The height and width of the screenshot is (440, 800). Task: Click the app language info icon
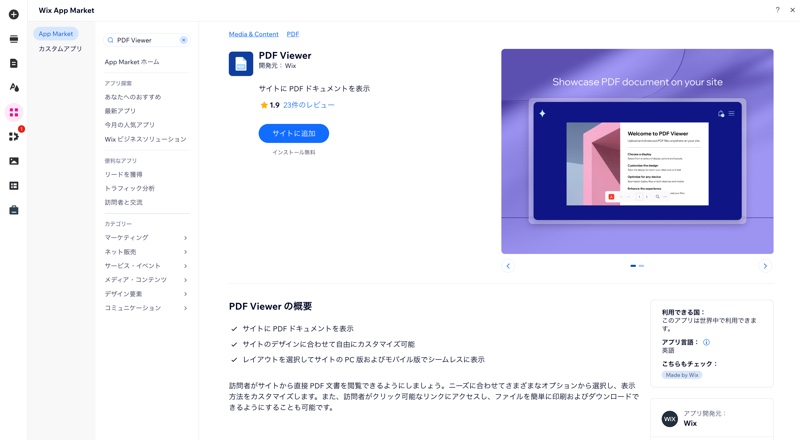[706, 342]
